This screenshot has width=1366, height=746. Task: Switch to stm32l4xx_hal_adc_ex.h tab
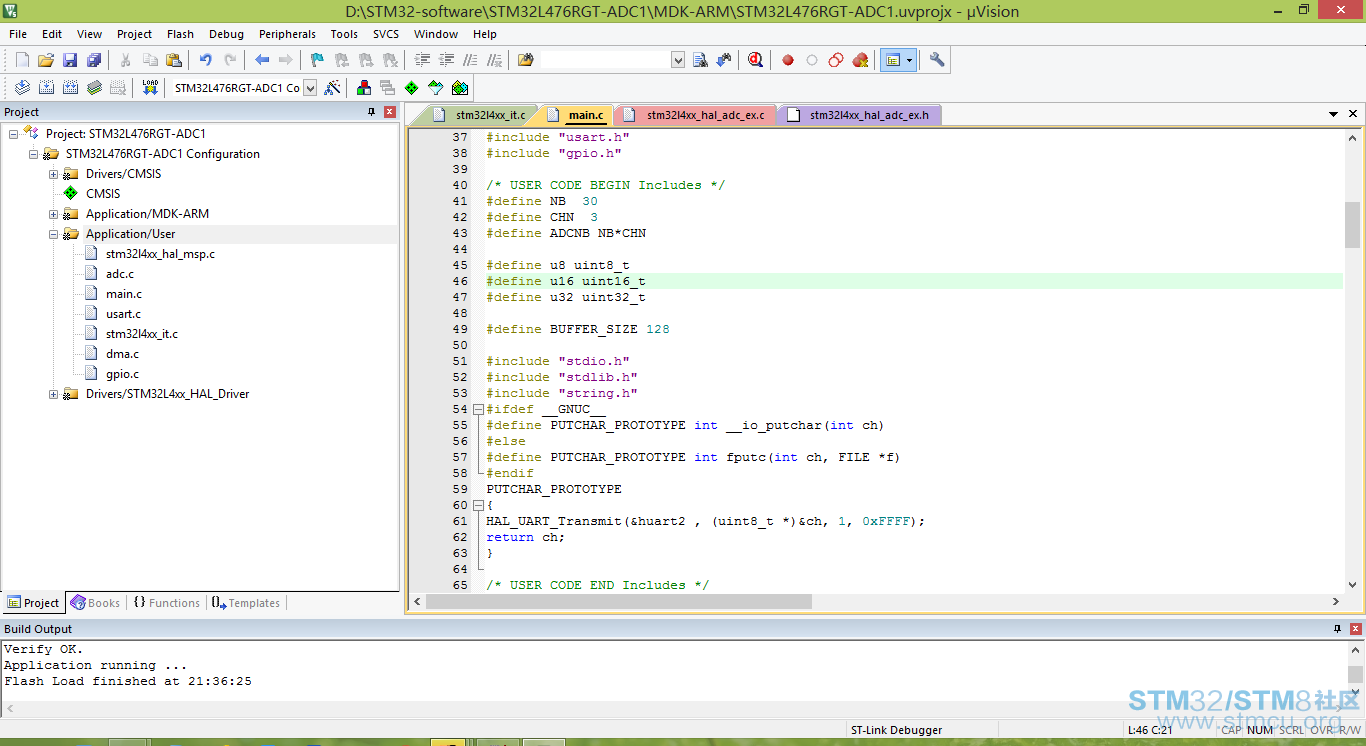(860, 115)
